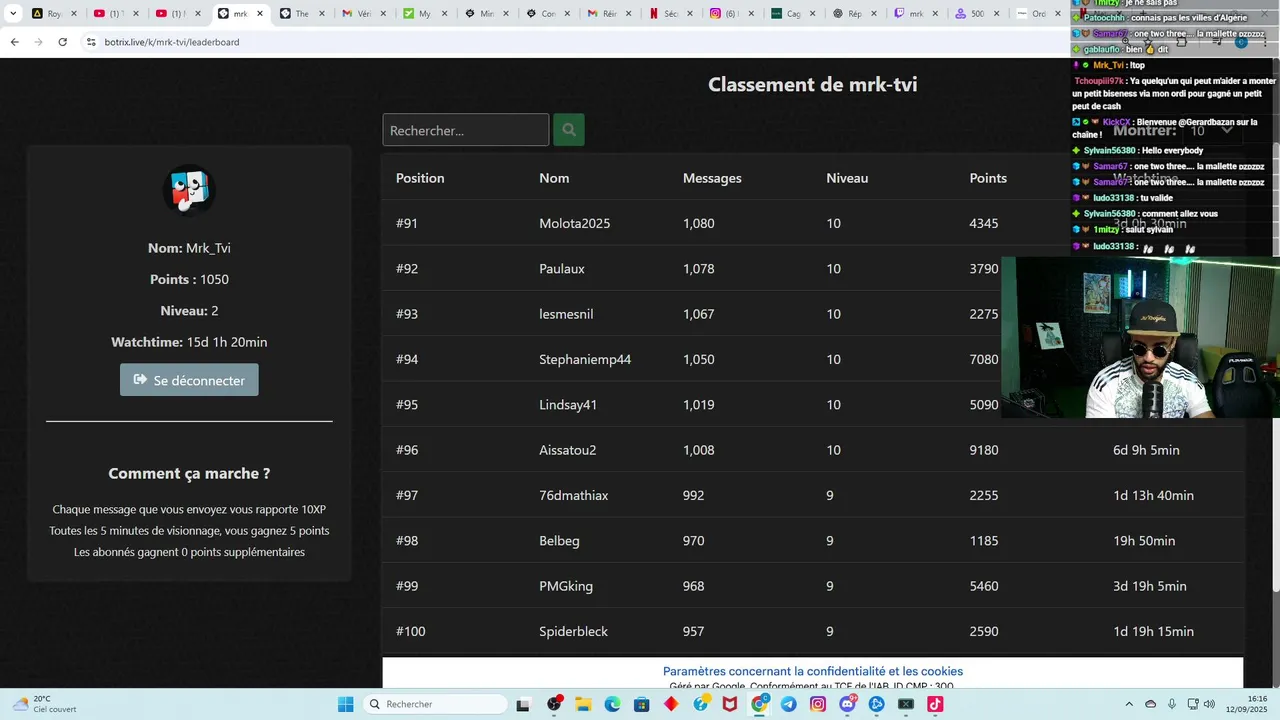Screen dimensions: 1280x720
Task: Click the red diamond taskbar app
Action: coord(671,704)
